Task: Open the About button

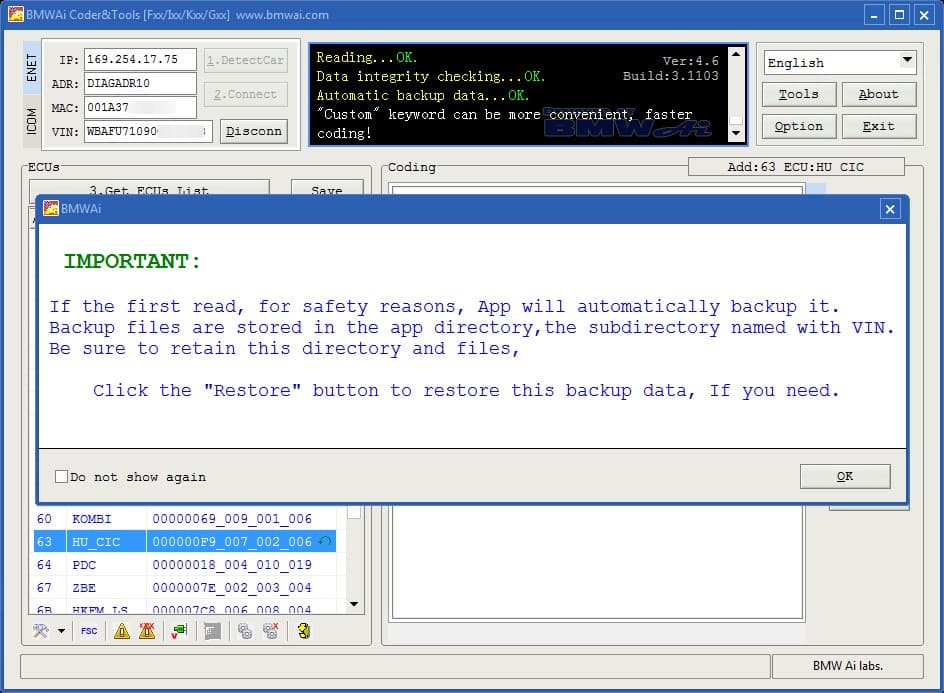Action: 878,94
